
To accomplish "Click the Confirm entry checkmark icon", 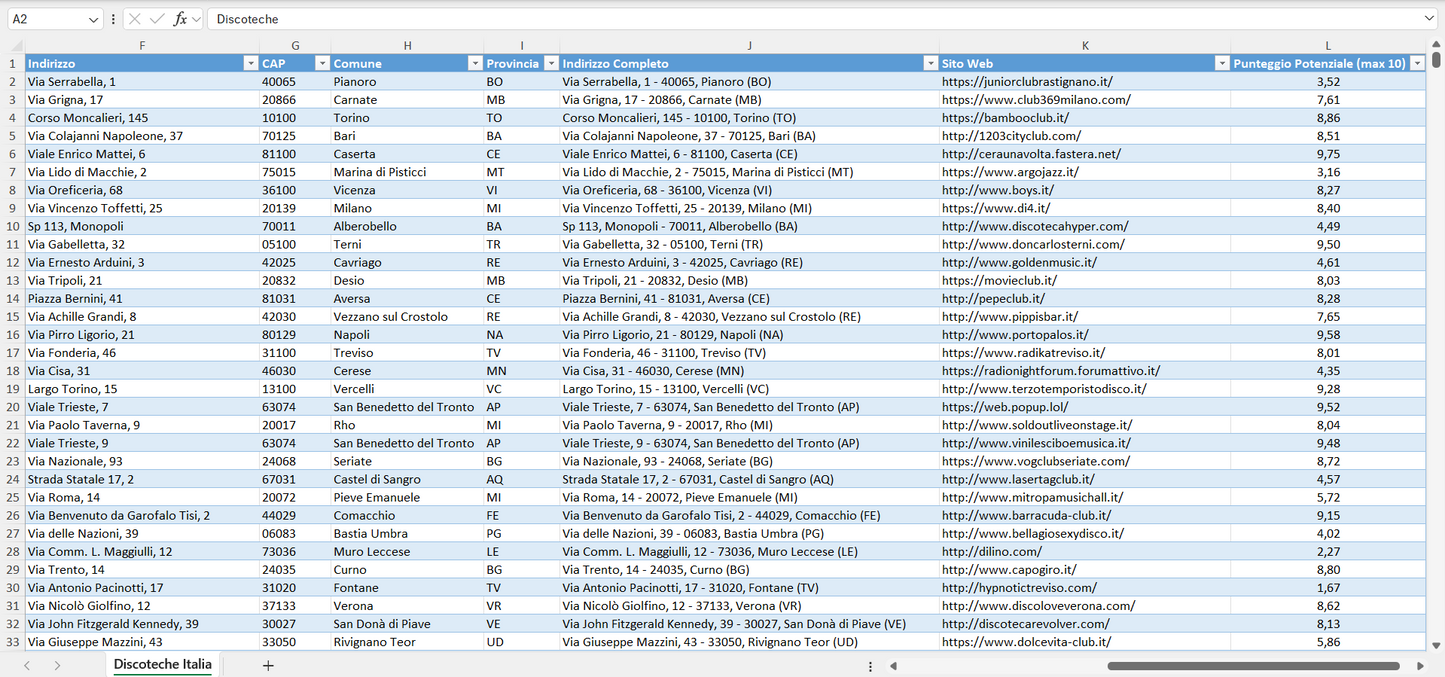I will [155, 18].
